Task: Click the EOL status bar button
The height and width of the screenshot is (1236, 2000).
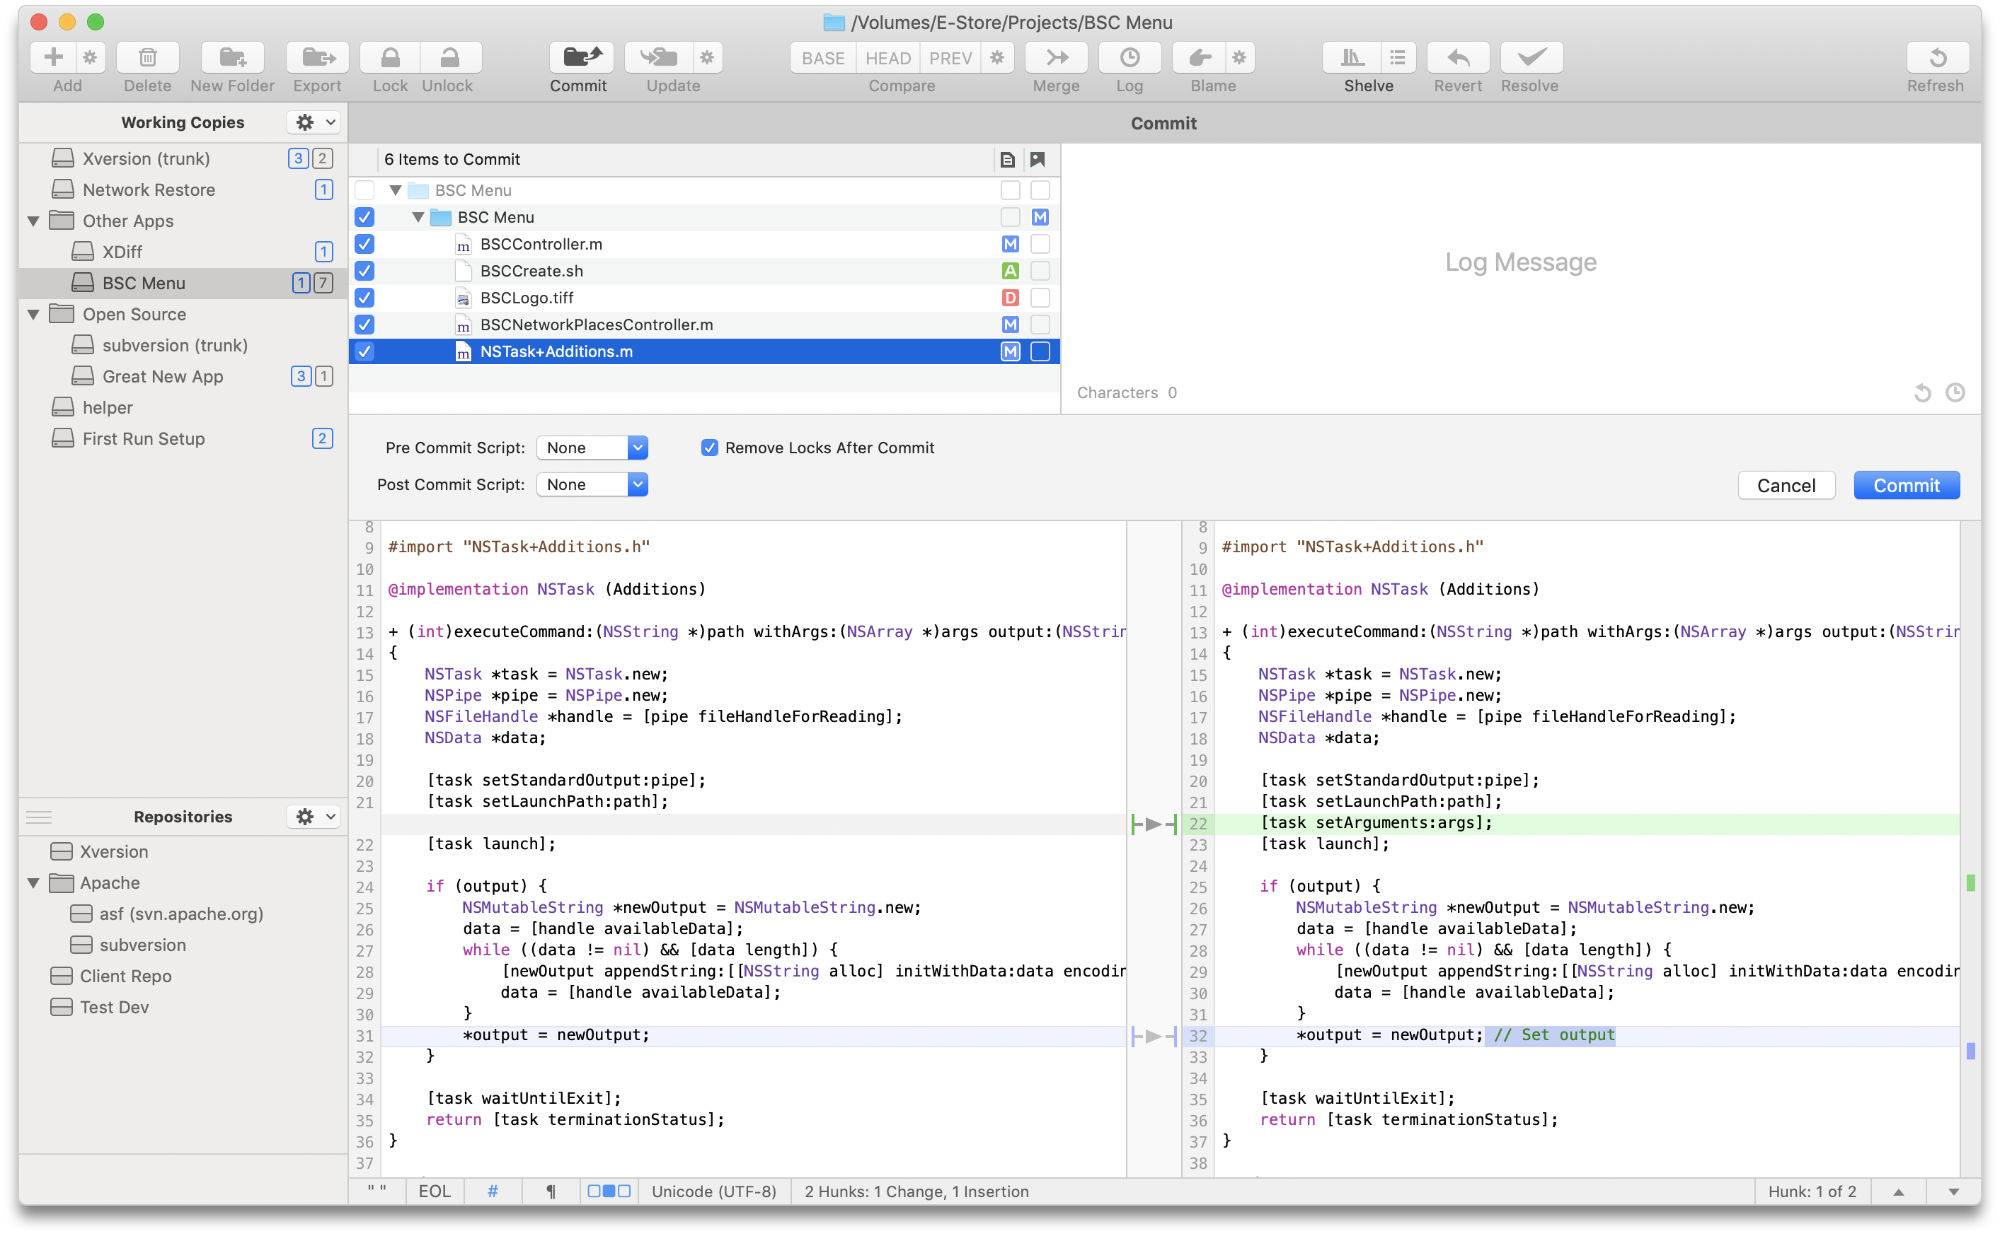Action: pyautogui.click(x=434, y=1191)
